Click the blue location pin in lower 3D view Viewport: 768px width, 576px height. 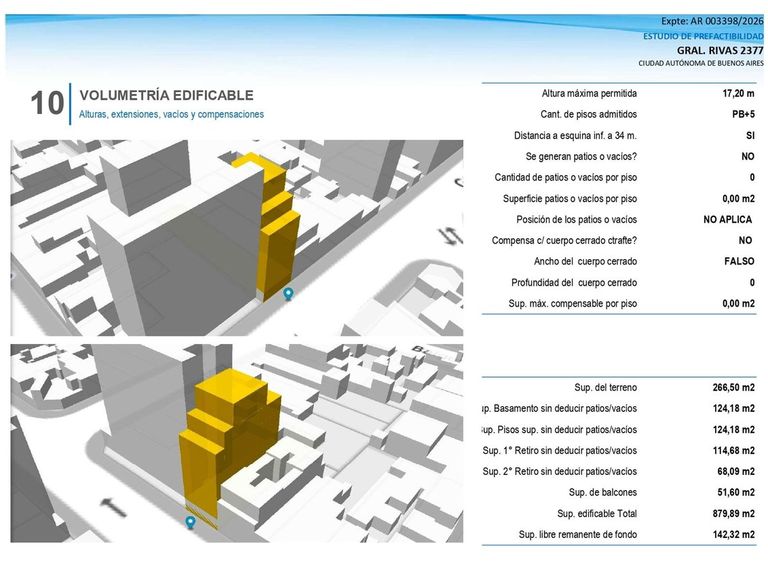[x=191, y=523]
